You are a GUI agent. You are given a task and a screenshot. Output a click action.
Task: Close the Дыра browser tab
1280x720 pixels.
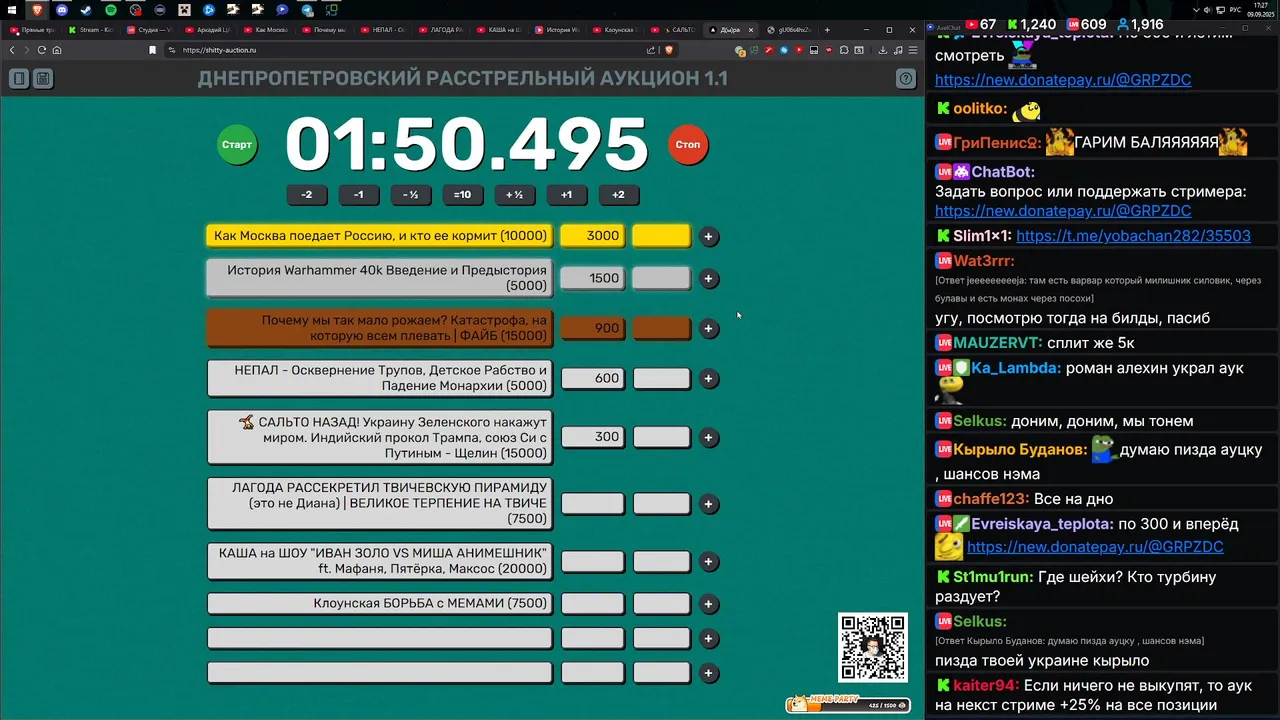tap(751, 30)
